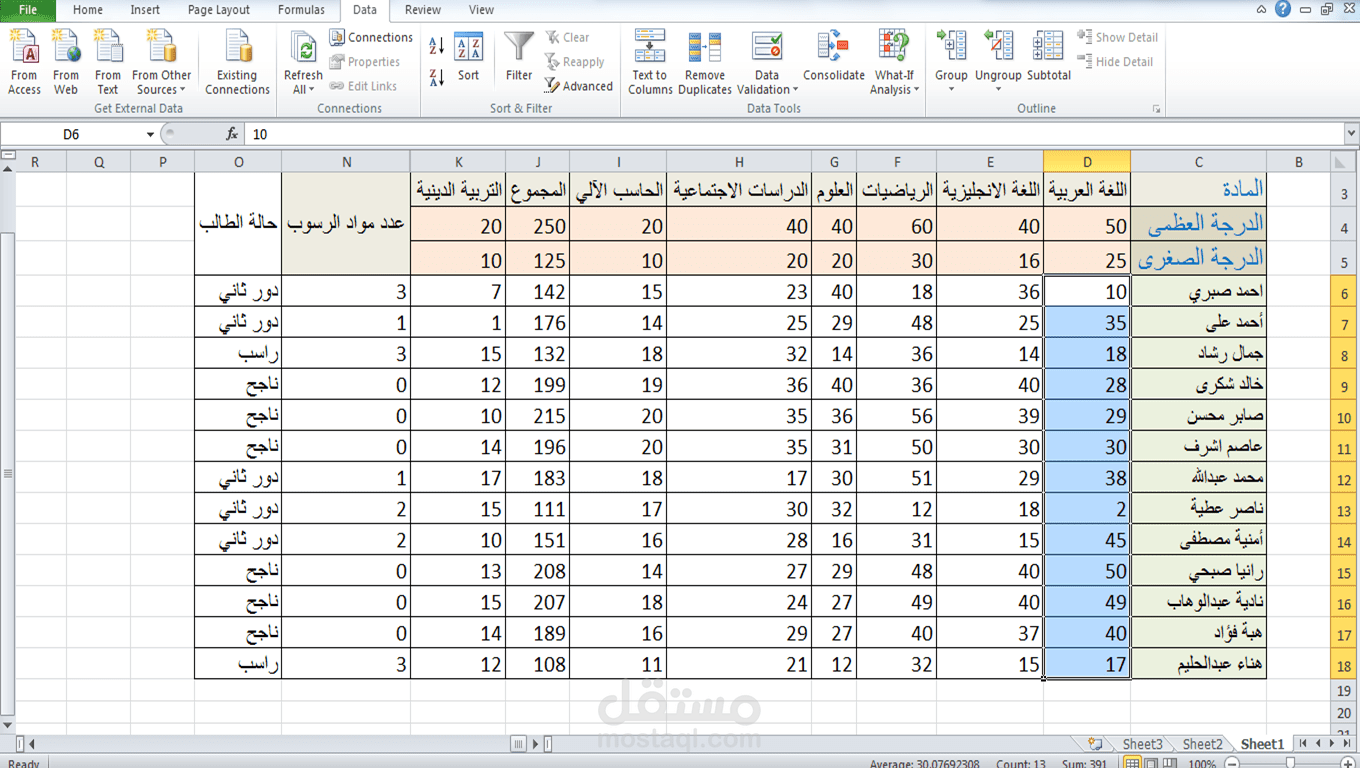
Task: Click the vertical scrollbar
Action: [x=7, y=475]
